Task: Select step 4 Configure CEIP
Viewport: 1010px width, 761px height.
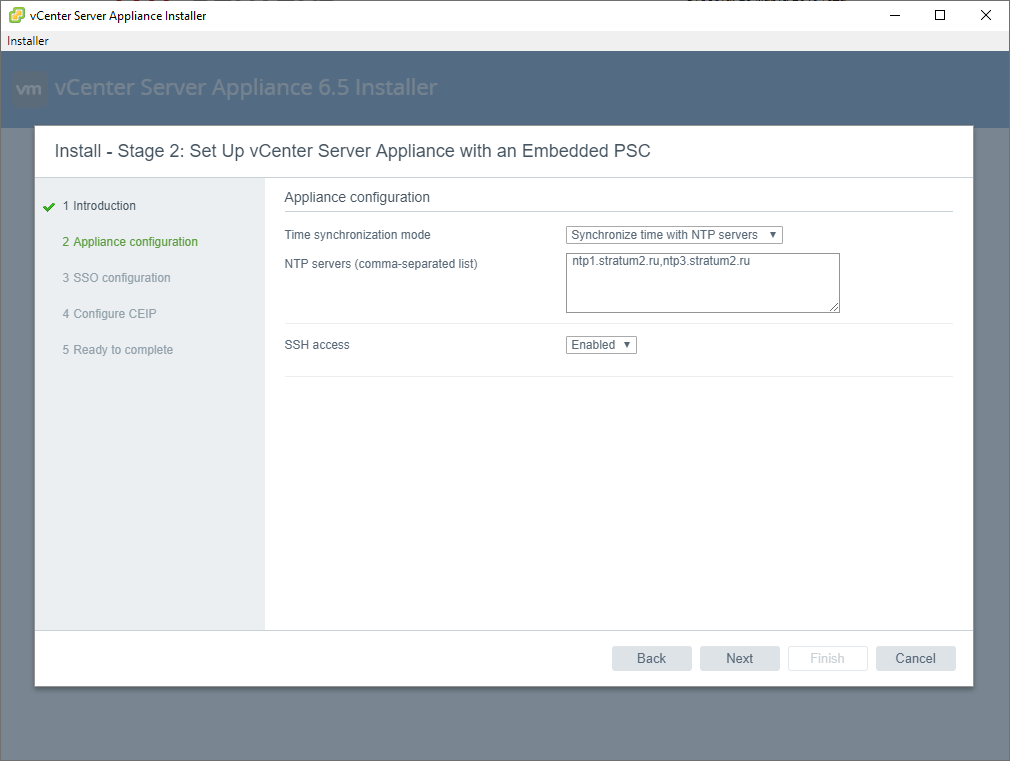Action: tap(109, 314)
